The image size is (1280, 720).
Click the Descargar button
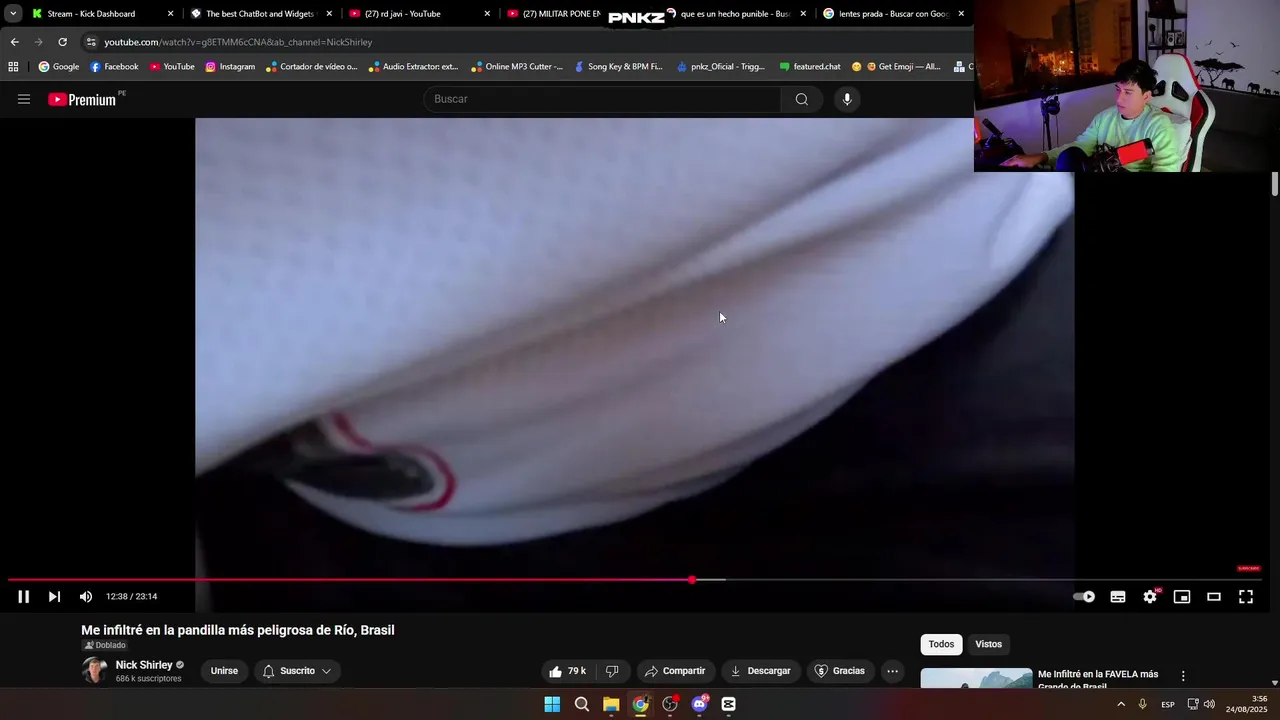(760, 671)
